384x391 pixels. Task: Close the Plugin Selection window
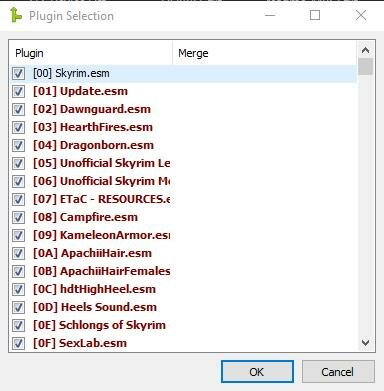[361, 15]
